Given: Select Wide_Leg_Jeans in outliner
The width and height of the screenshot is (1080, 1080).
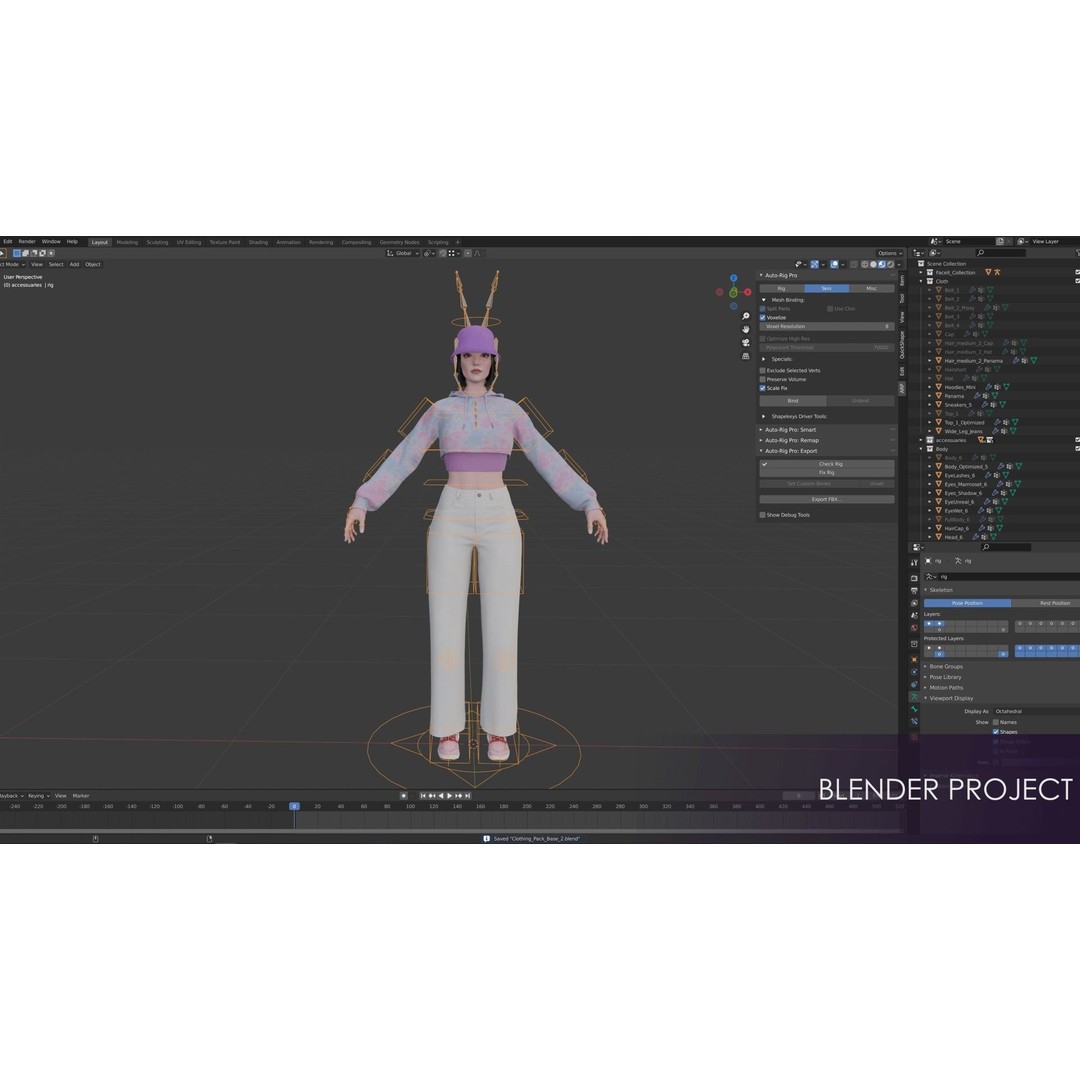Looking at the screenshot, I should [x=963, y=432].
